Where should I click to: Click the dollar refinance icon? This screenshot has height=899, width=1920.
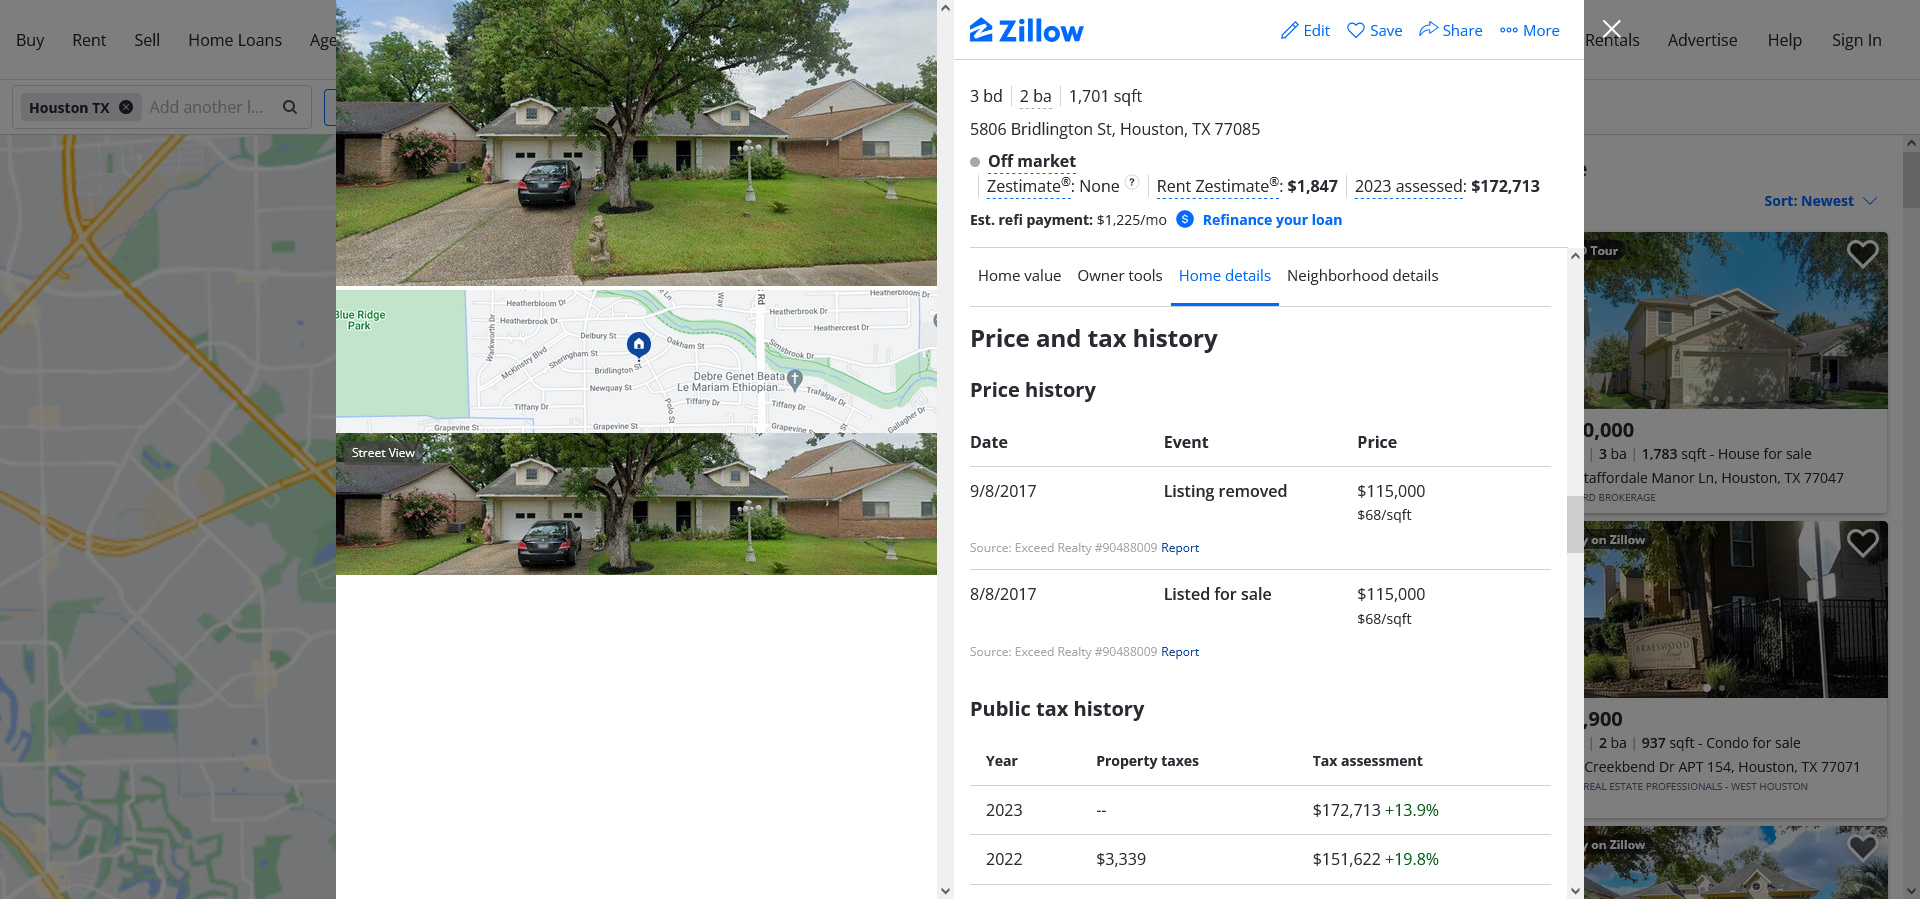1184,220
